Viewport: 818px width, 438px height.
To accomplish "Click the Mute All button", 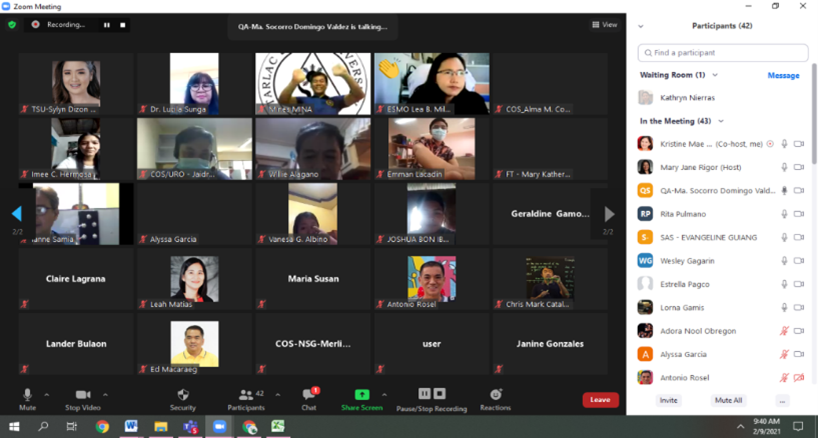I will [727, 400].
